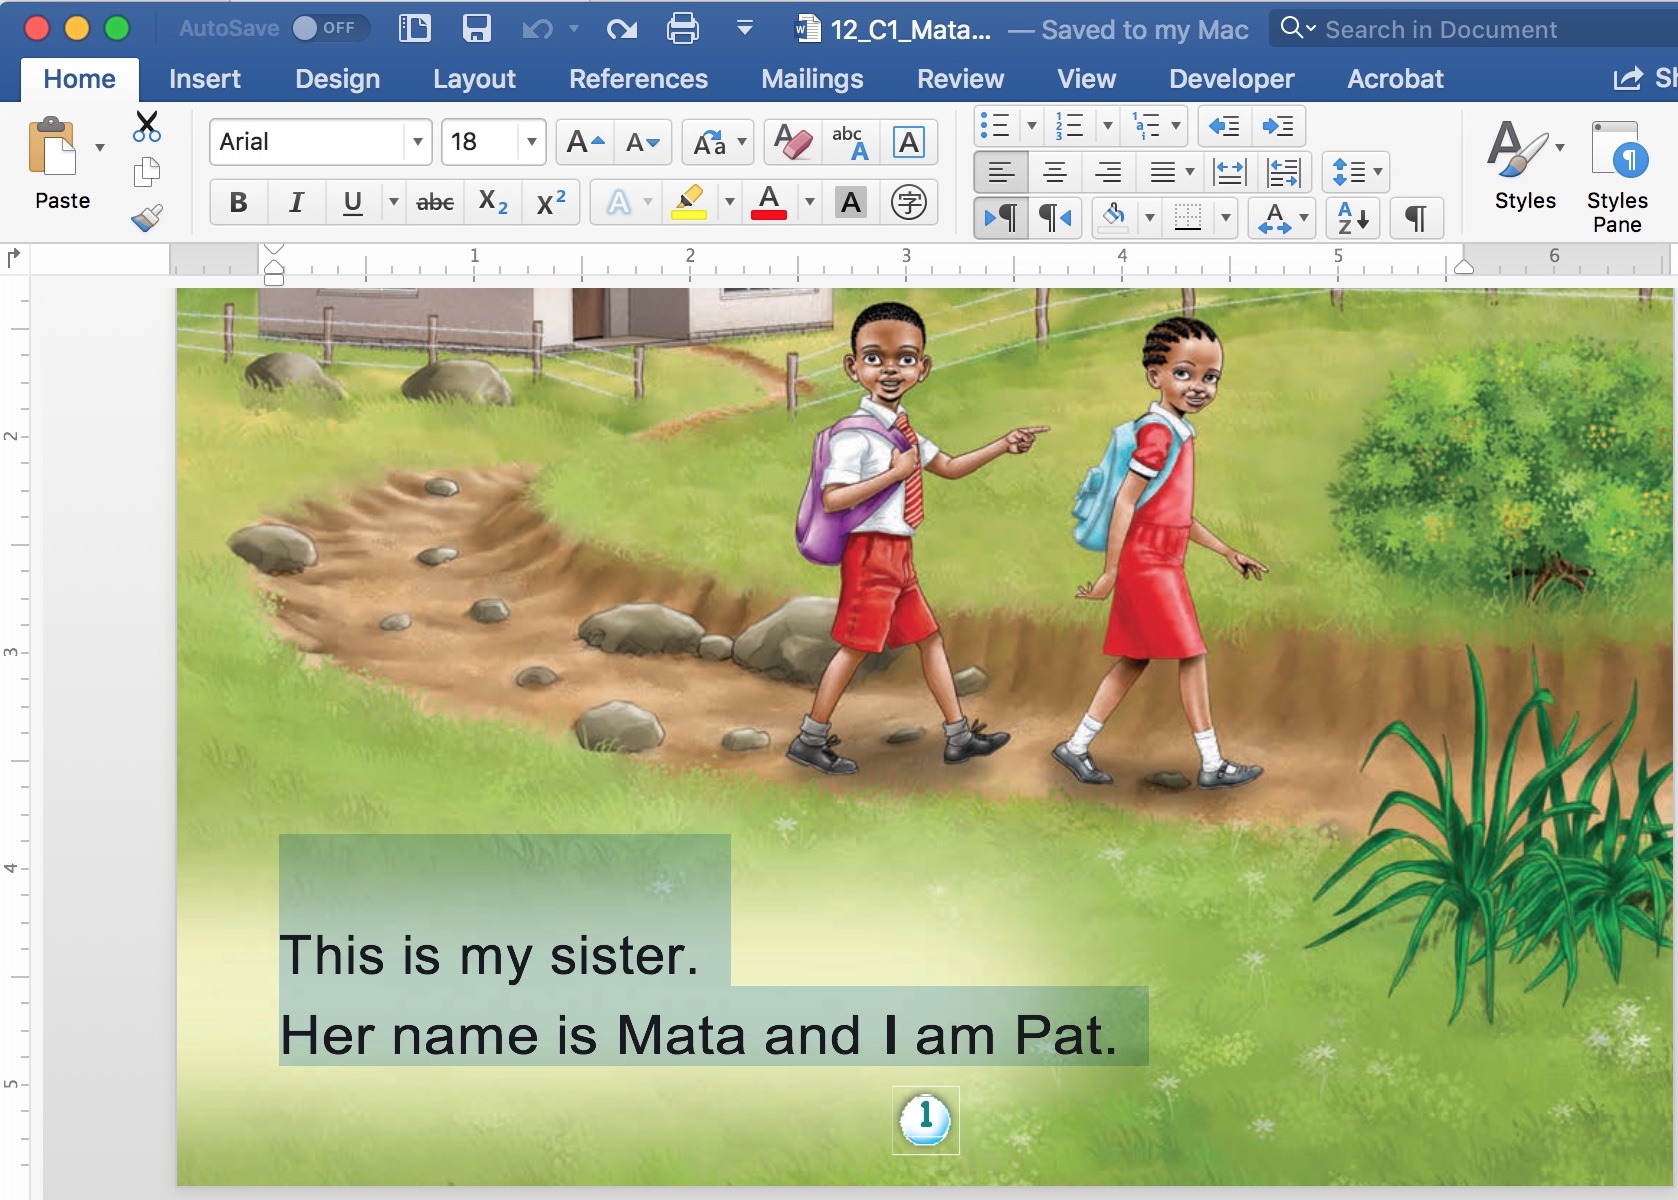Switch to the Design tab
Image resolution: width=1678 pixels, height=1200 pixels.
(337, 79)
